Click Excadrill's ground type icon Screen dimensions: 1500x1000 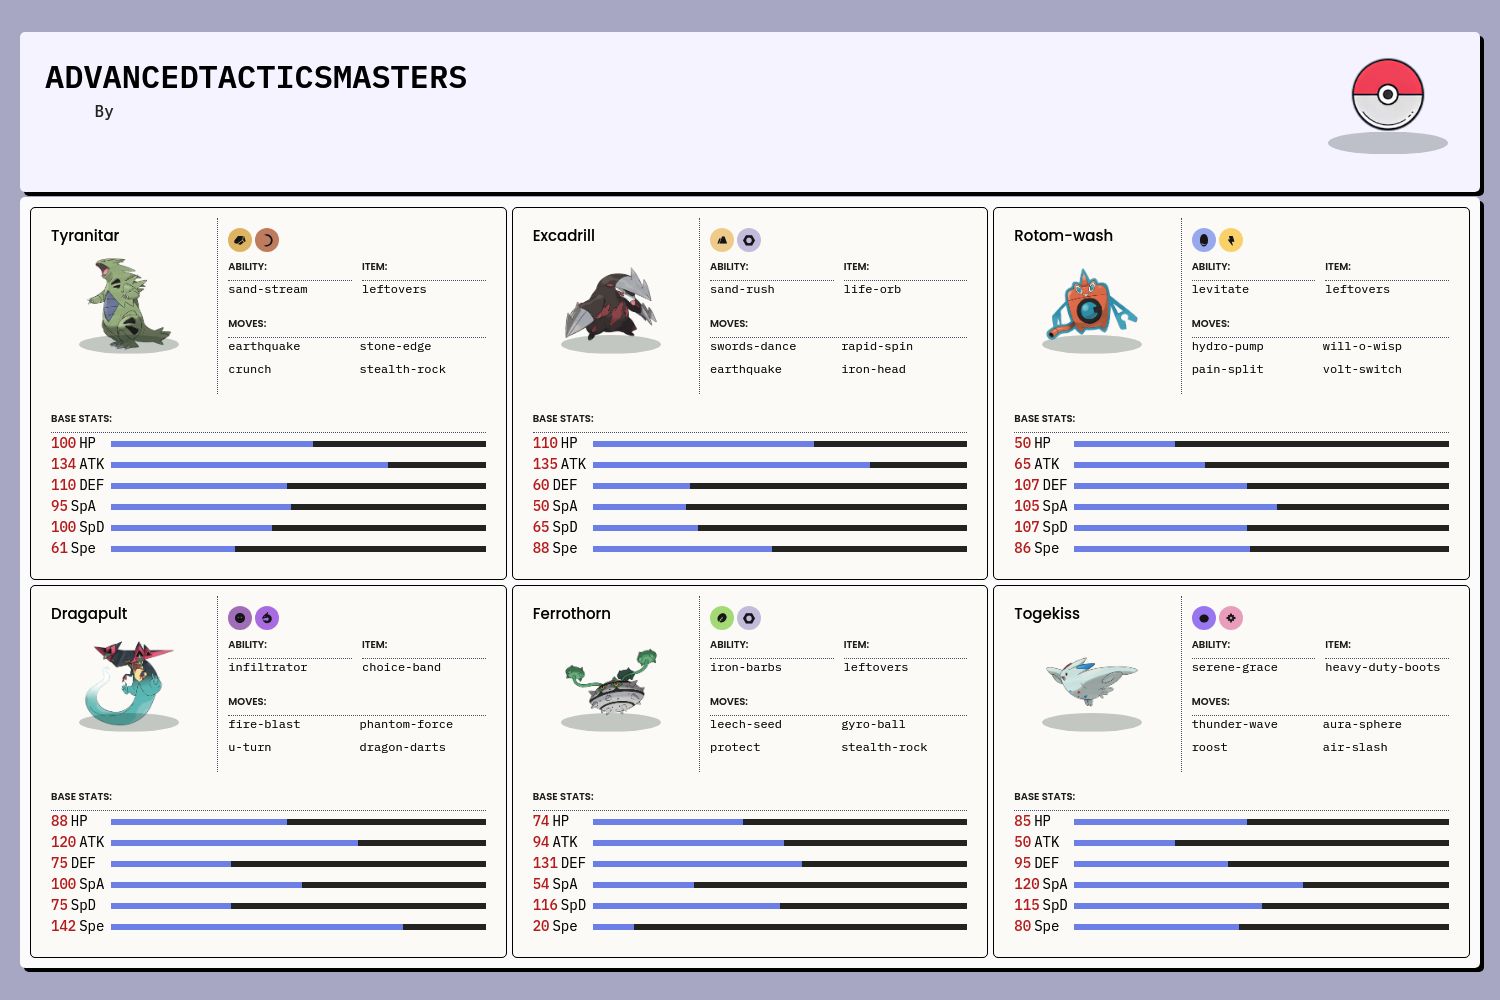[722, 240]
